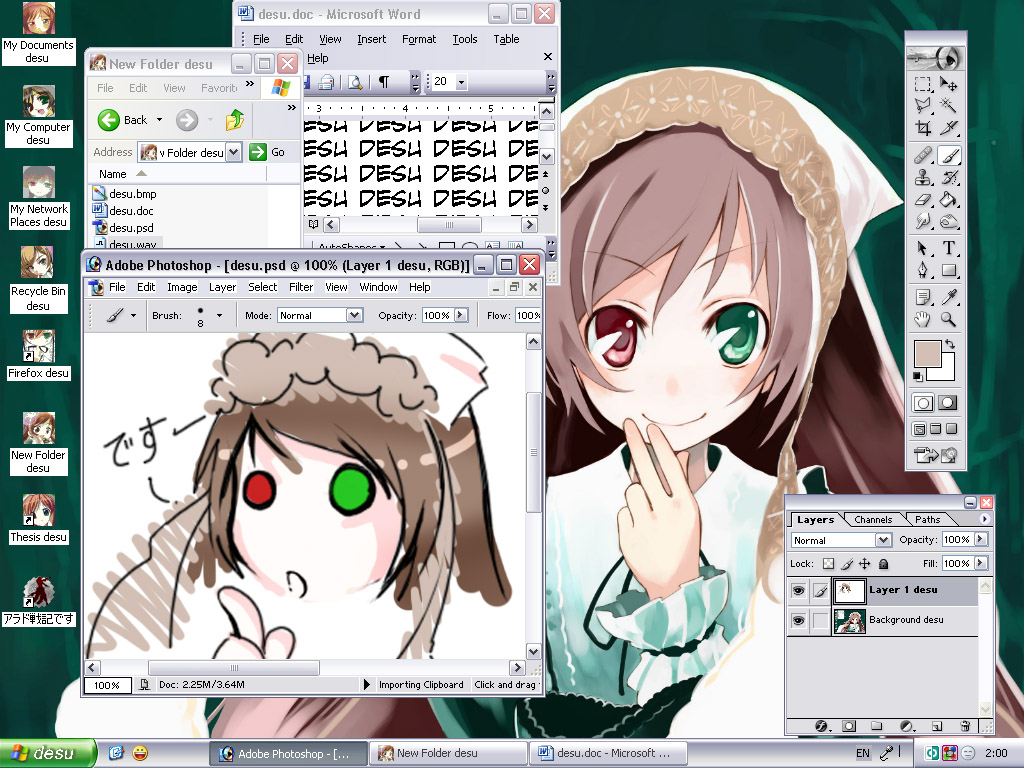Toggle the lock transparent pixels box
The image size is (1024, 768).
pos(828,564)
